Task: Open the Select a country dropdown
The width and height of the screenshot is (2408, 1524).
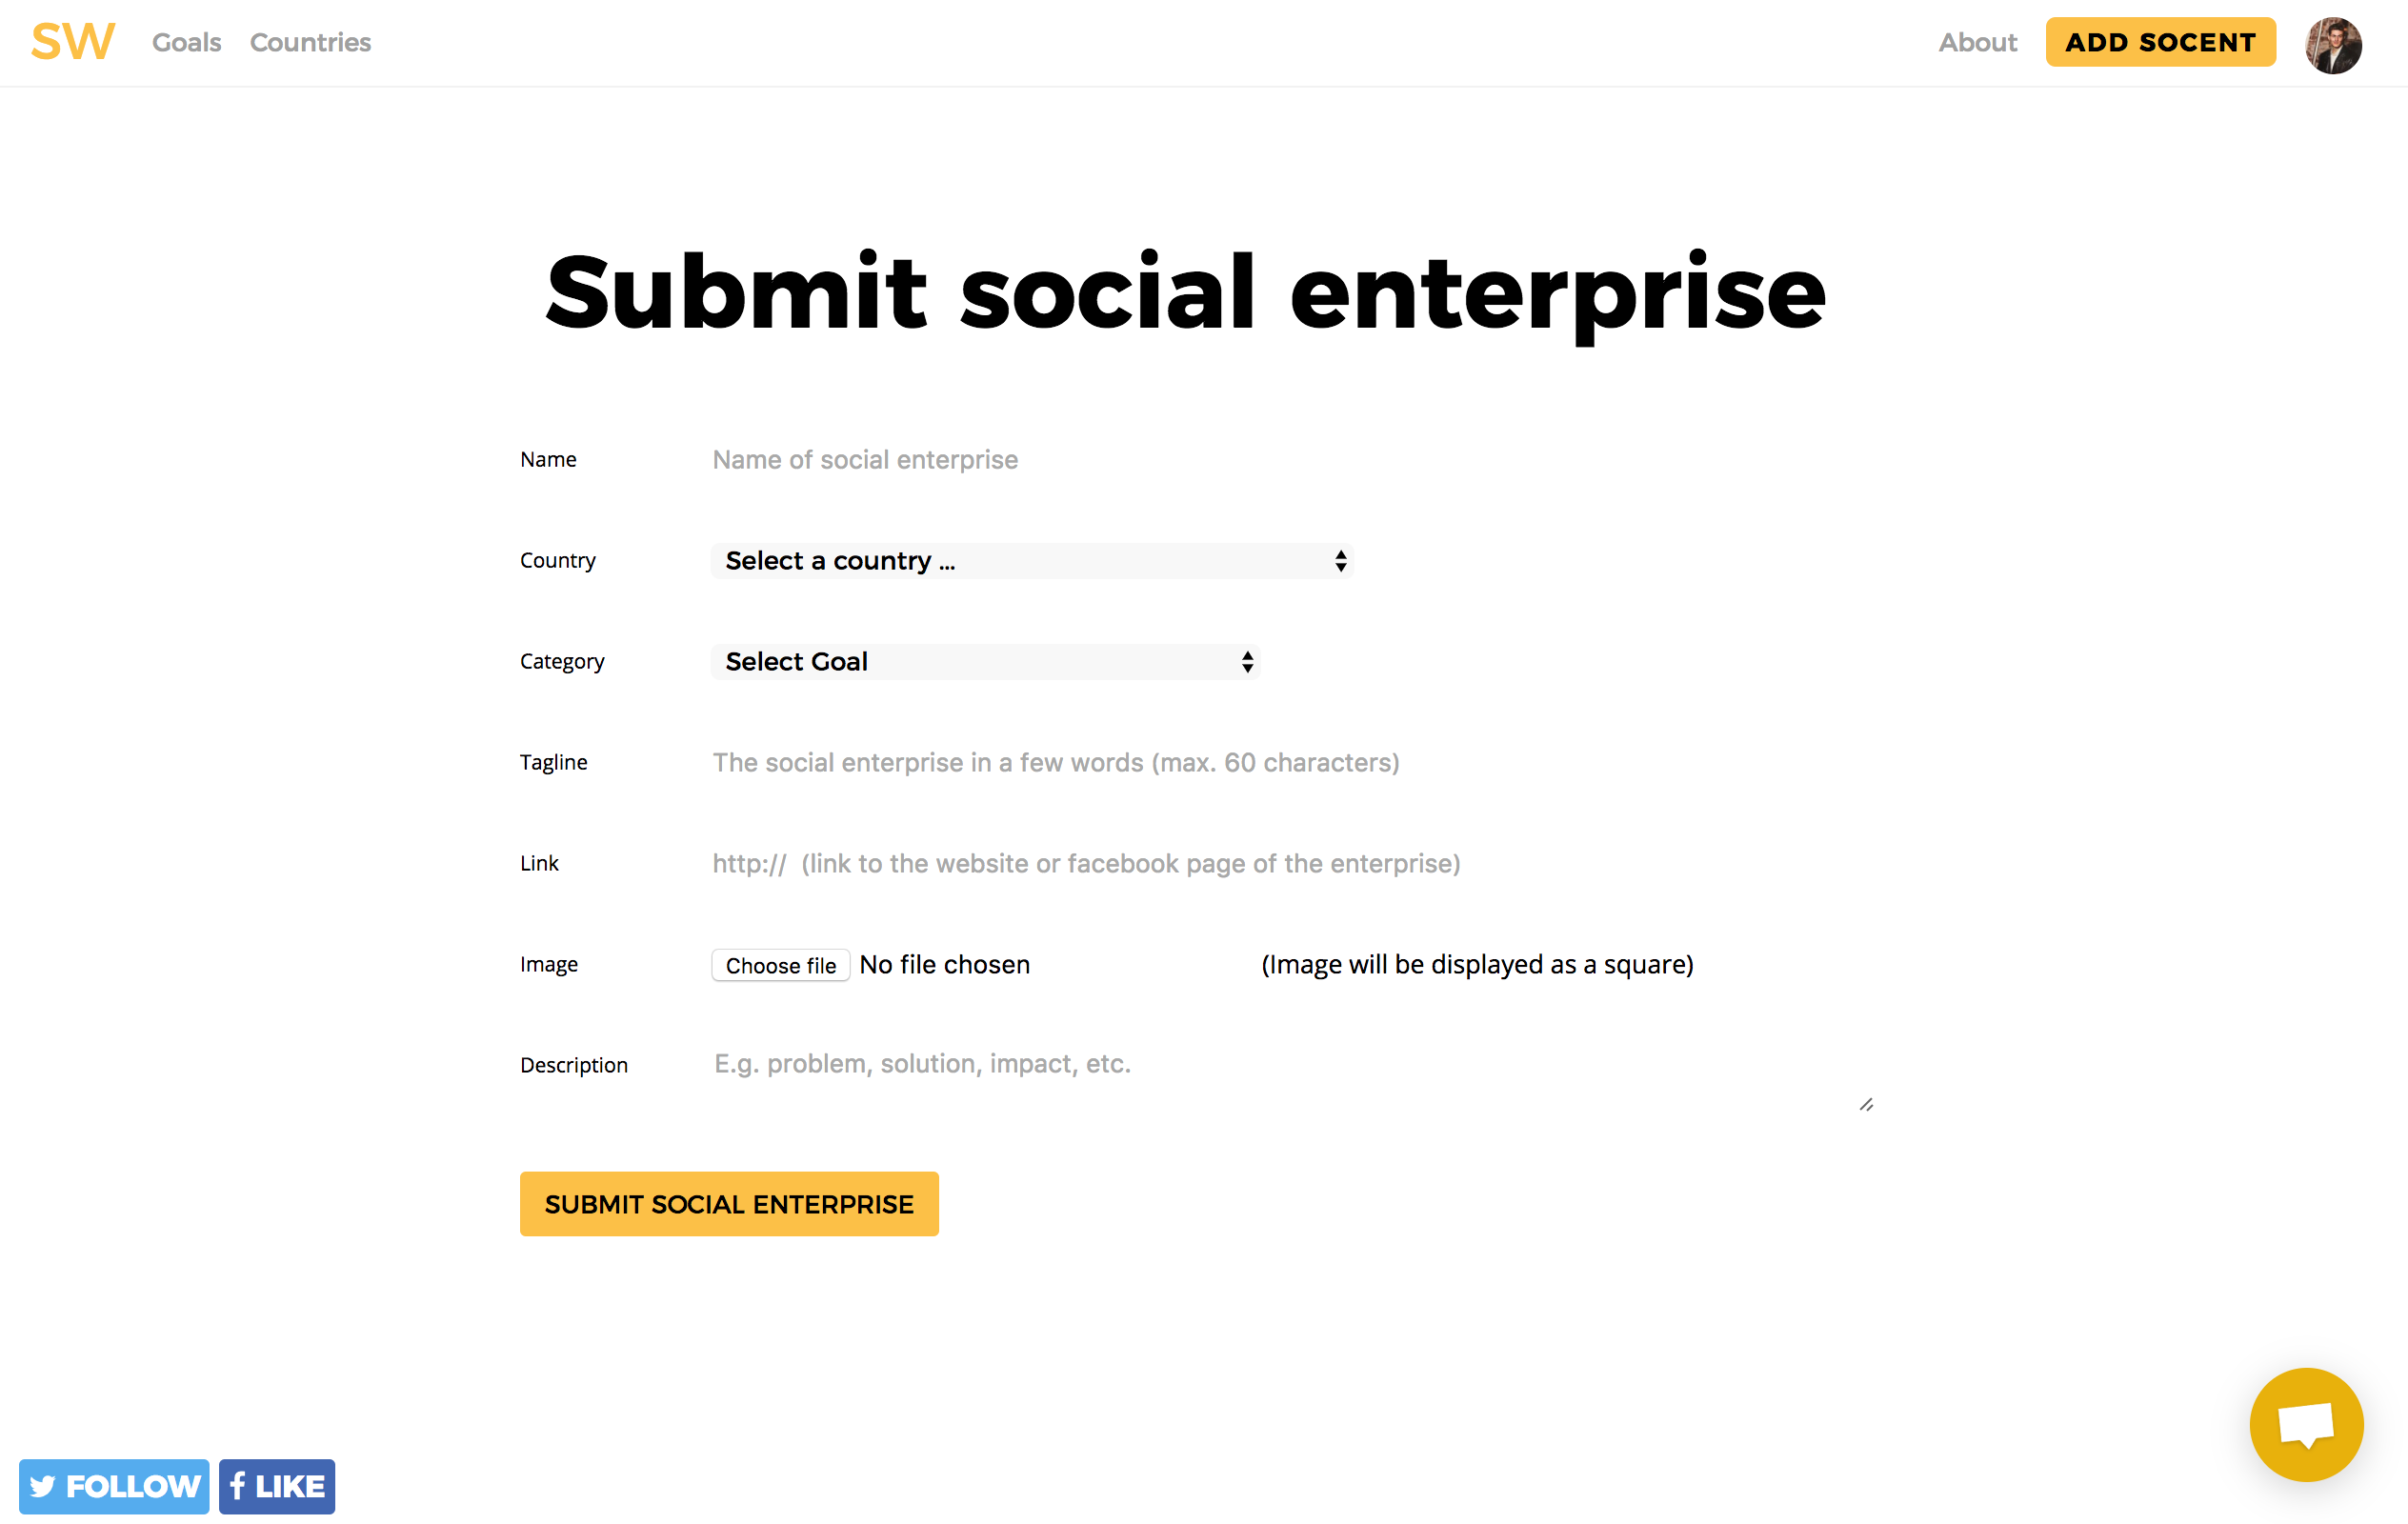Action: tap(1031, 561)
